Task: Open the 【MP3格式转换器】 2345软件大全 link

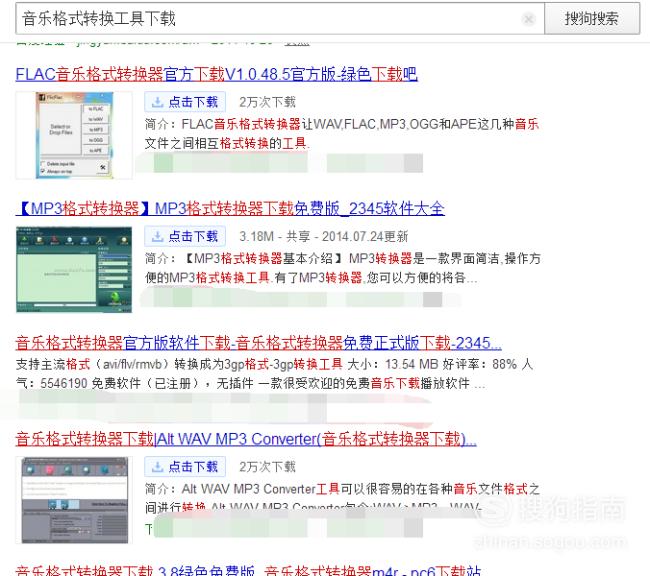Action: pos(230,209)
